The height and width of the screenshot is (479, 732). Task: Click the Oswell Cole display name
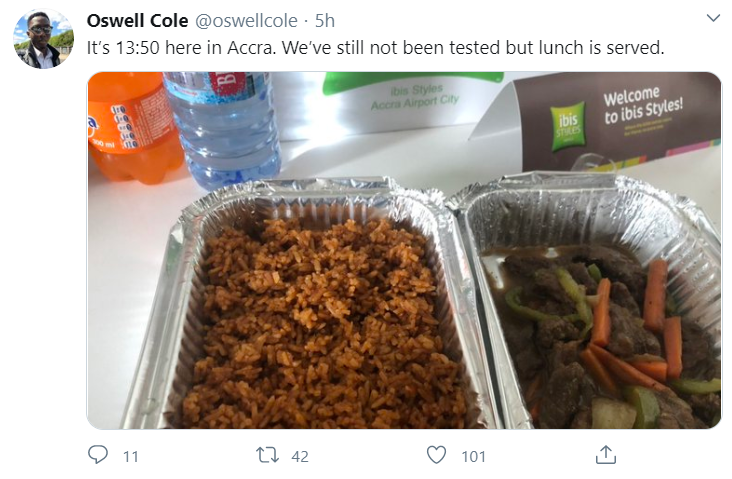pyautogui.click(x=137, y=21)
